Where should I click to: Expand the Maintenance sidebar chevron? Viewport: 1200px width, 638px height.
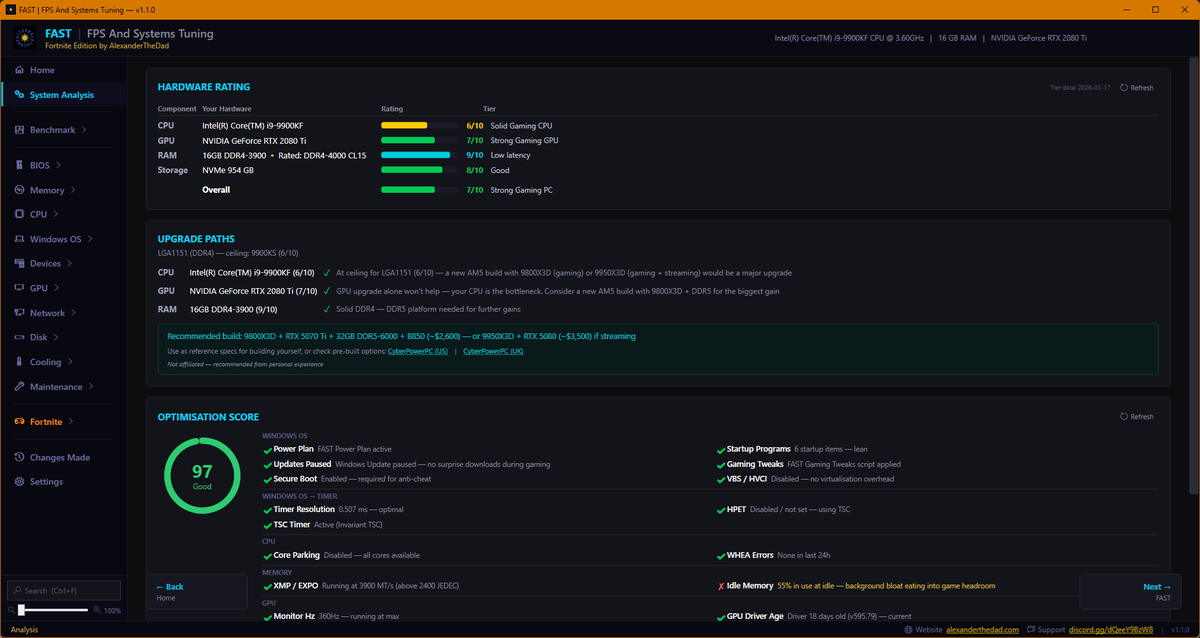point(91,387)
